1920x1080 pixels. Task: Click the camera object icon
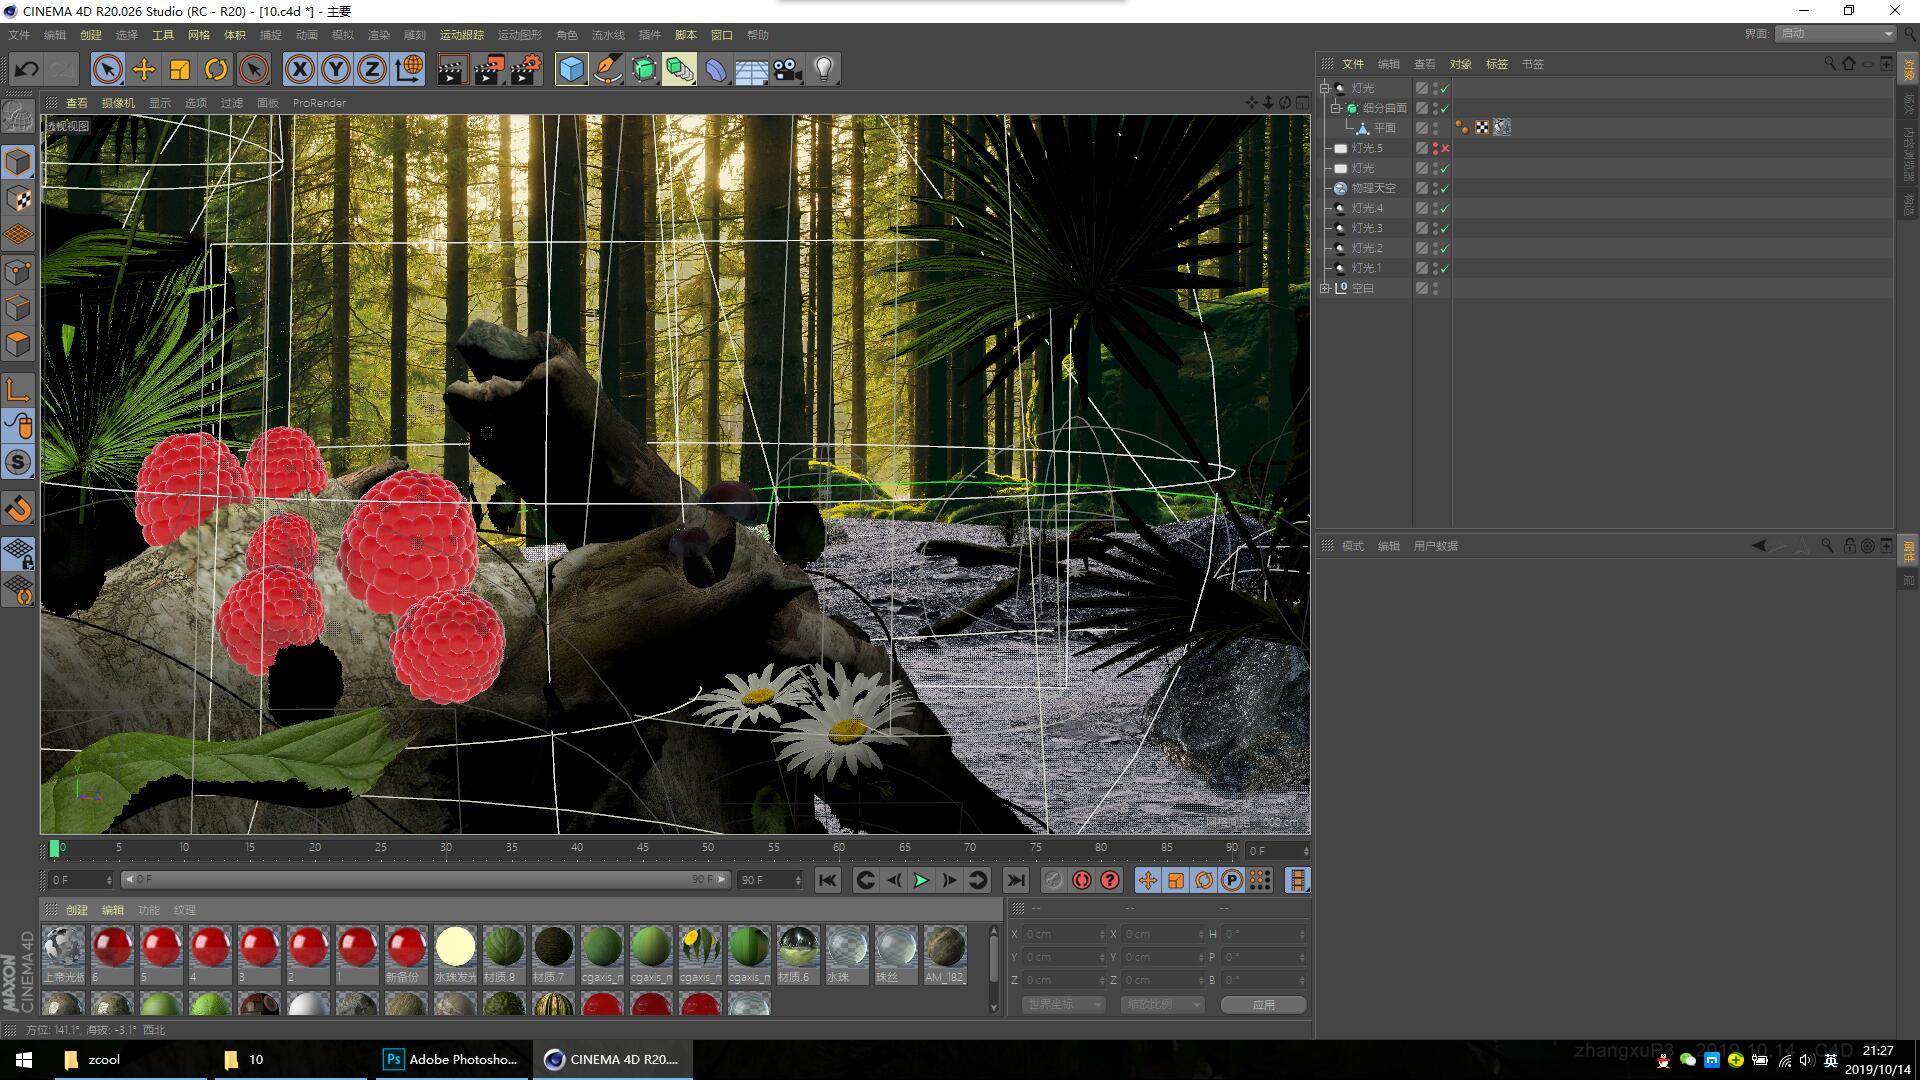[x=788, y=69]
